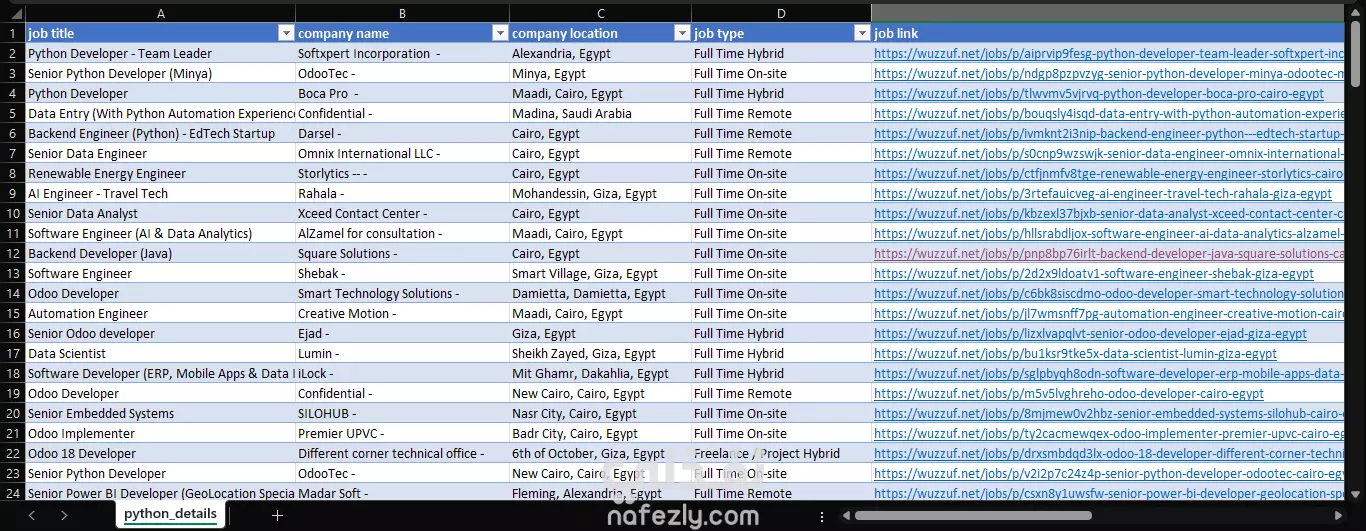Image resolution: width=1366 pixels, height=531 pixels.
Task: Open the company location column filter dropdown
Action: tap(681, 33)
